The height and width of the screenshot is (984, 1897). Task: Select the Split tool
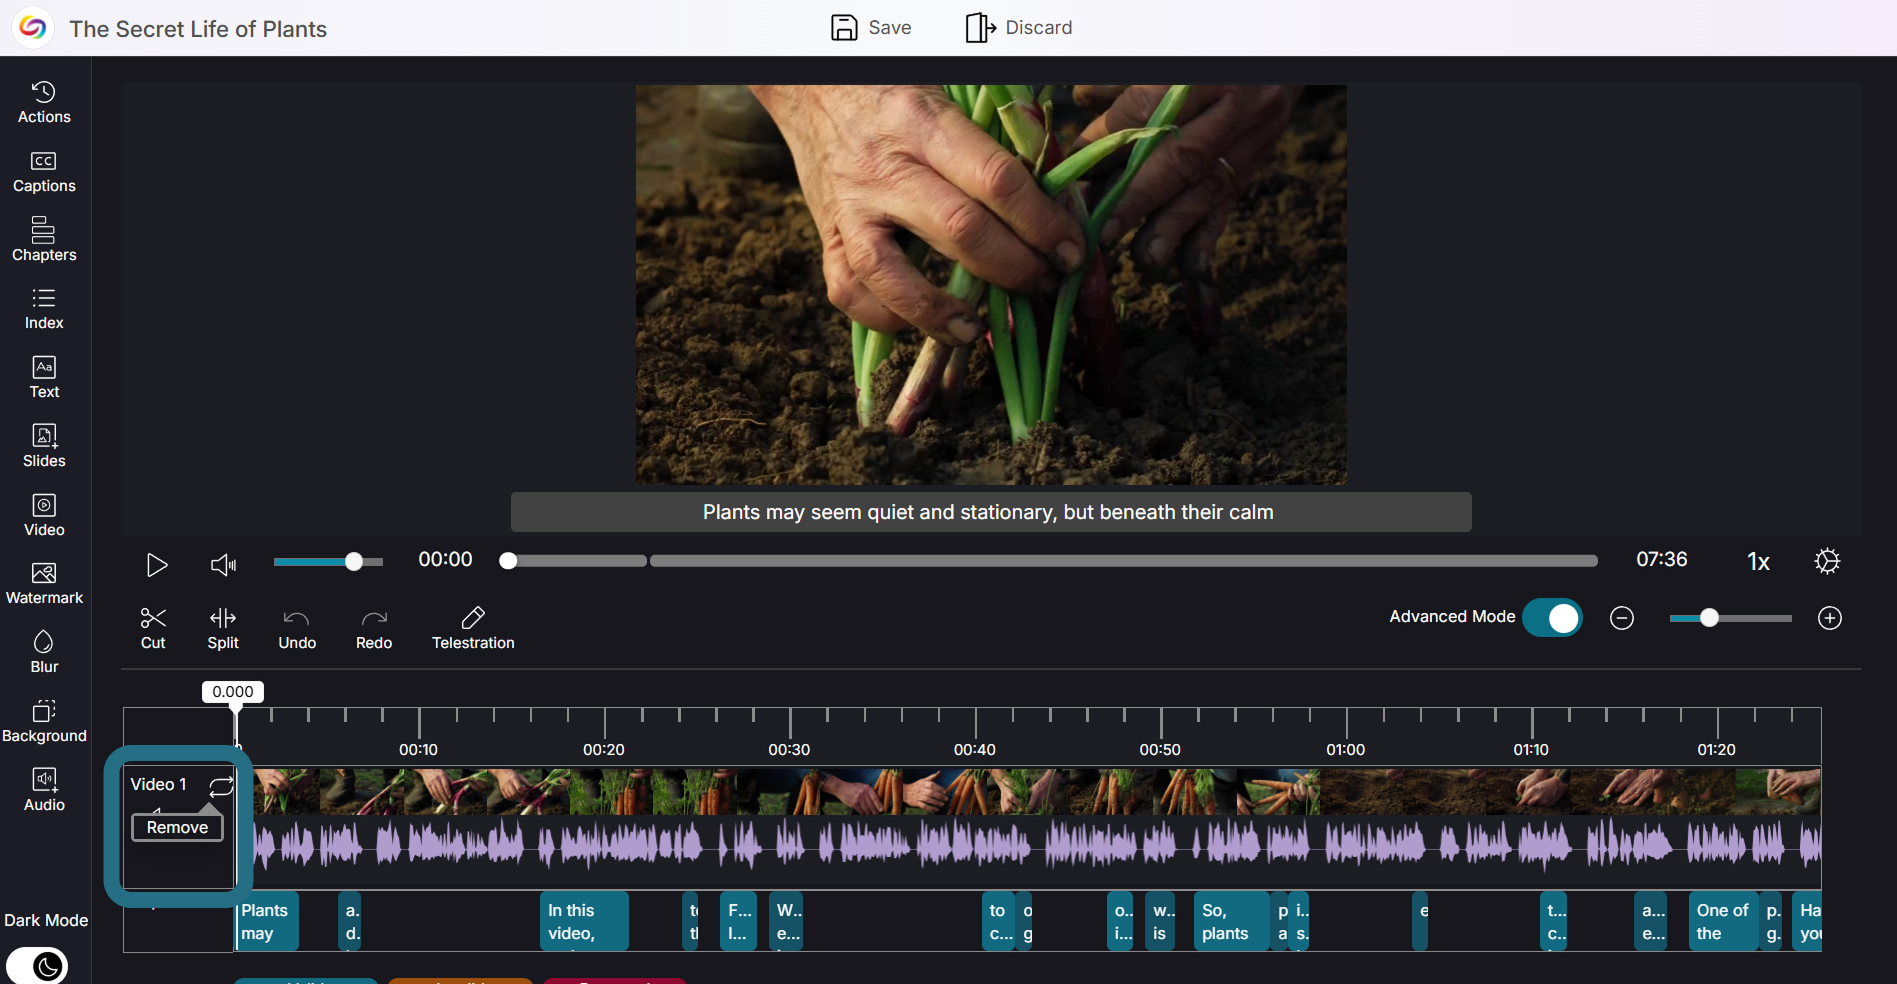tap(223, 629)
